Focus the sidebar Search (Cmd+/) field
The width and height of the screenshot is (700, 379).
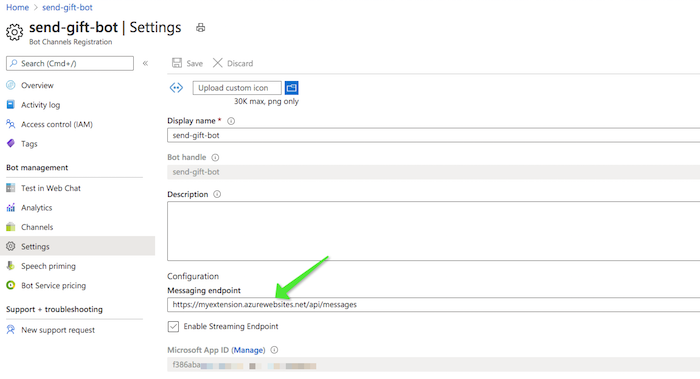point(70,63)
